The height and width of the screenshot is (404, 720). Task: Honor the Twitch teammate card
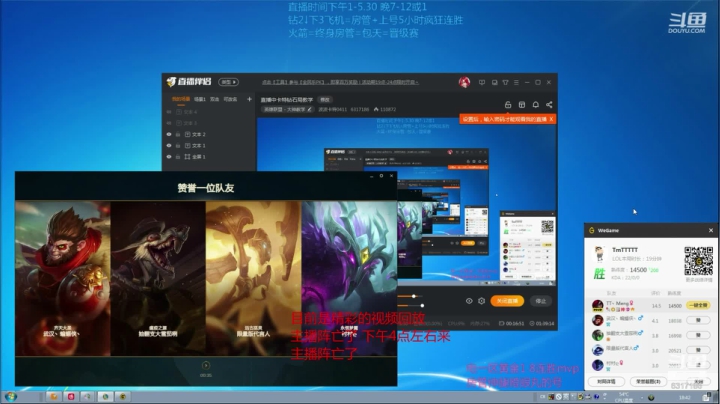click(x=158, y=278)
